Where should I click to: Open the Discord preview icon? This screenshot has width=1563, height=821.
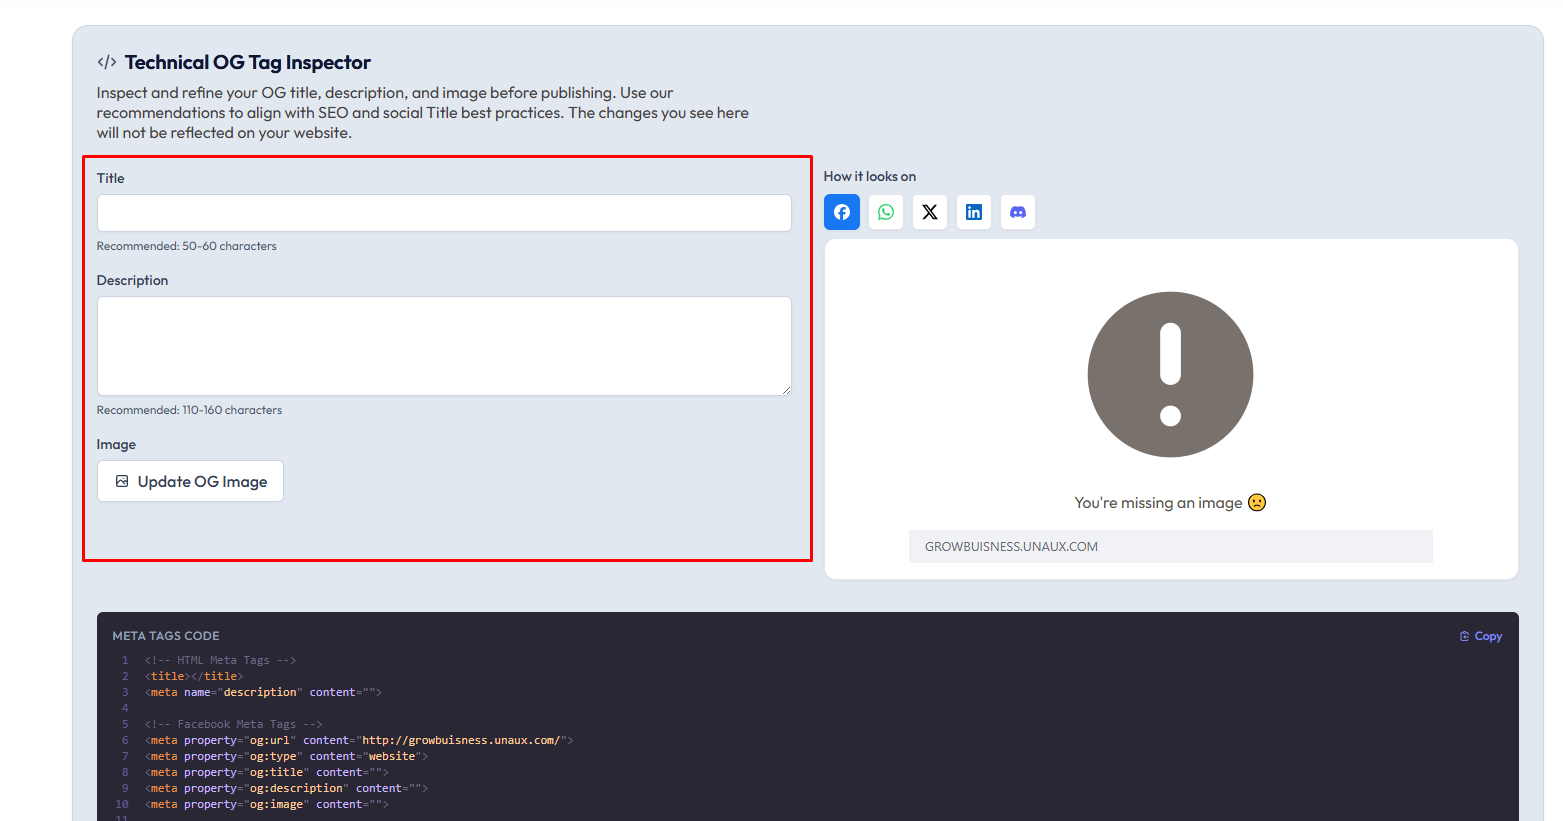click(x=1018, y=212)
